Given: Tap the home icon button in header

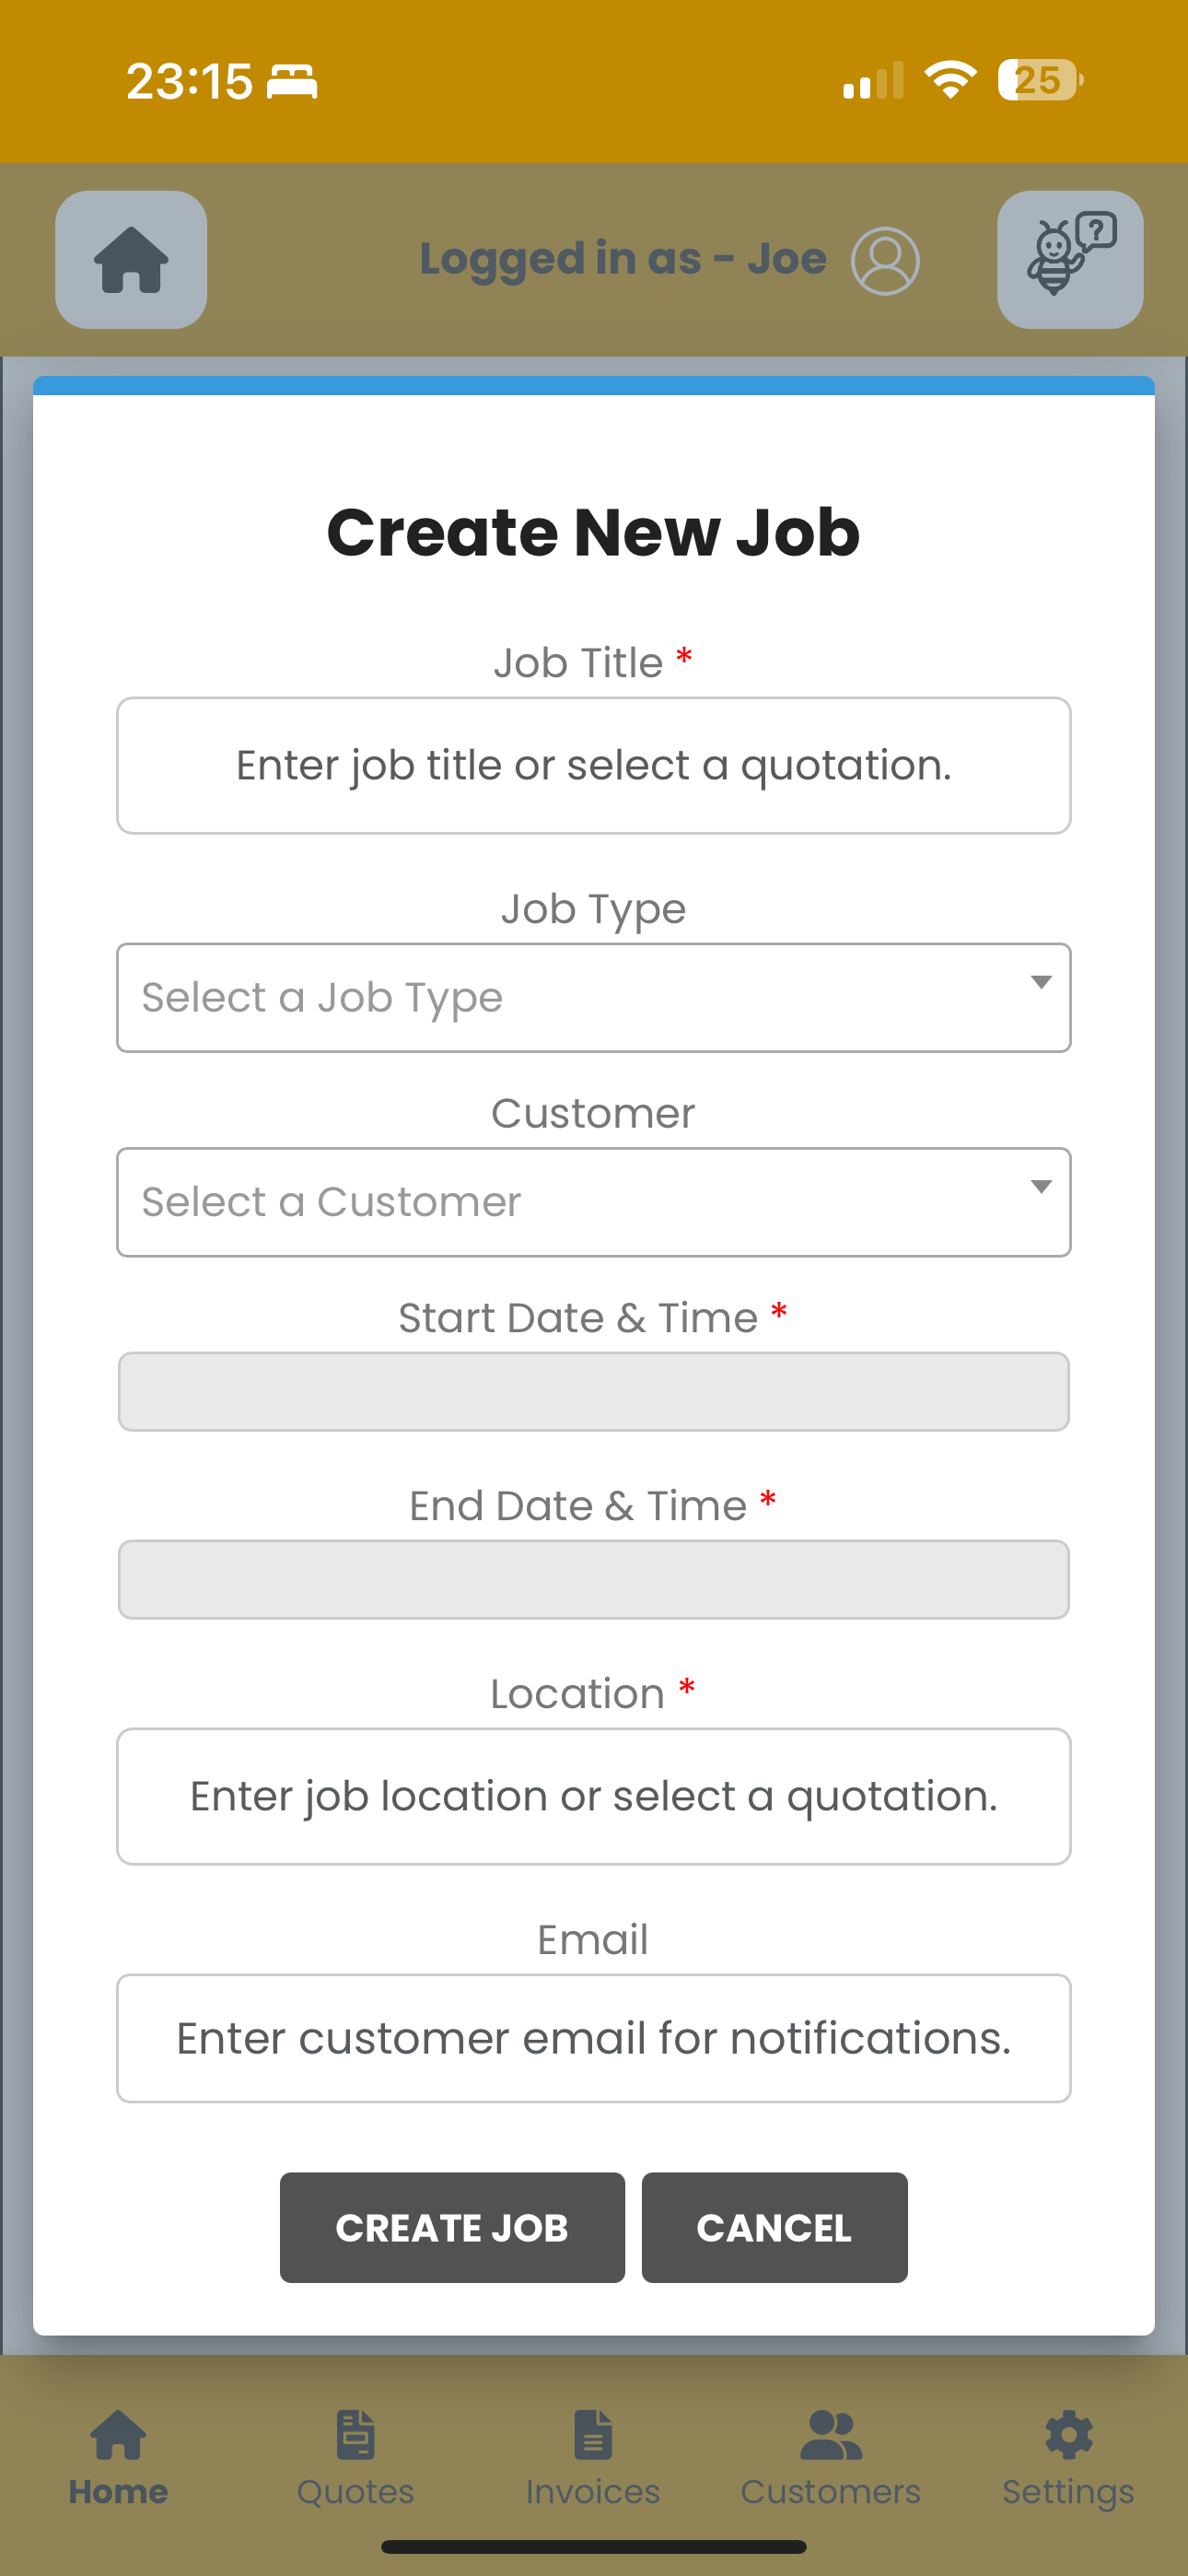Looking at the screenshot, I should 131,260.
